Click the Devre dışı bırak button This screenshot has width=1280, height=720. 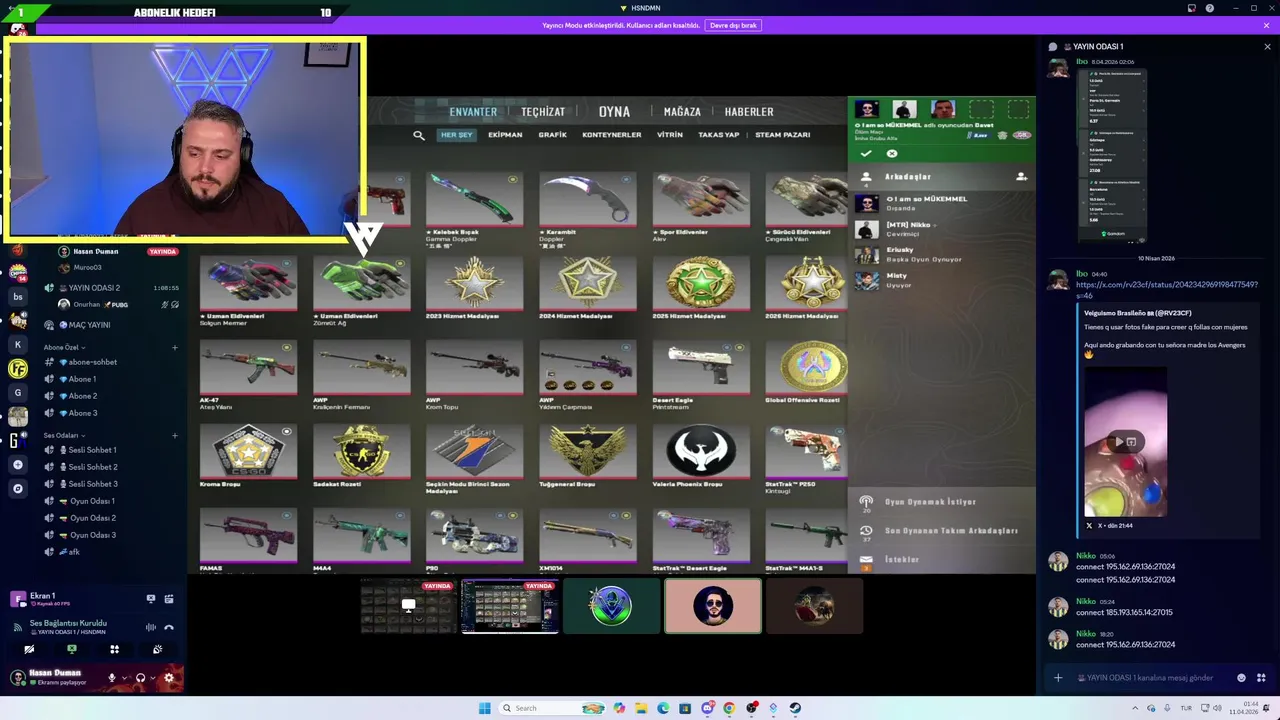[733, 25]
